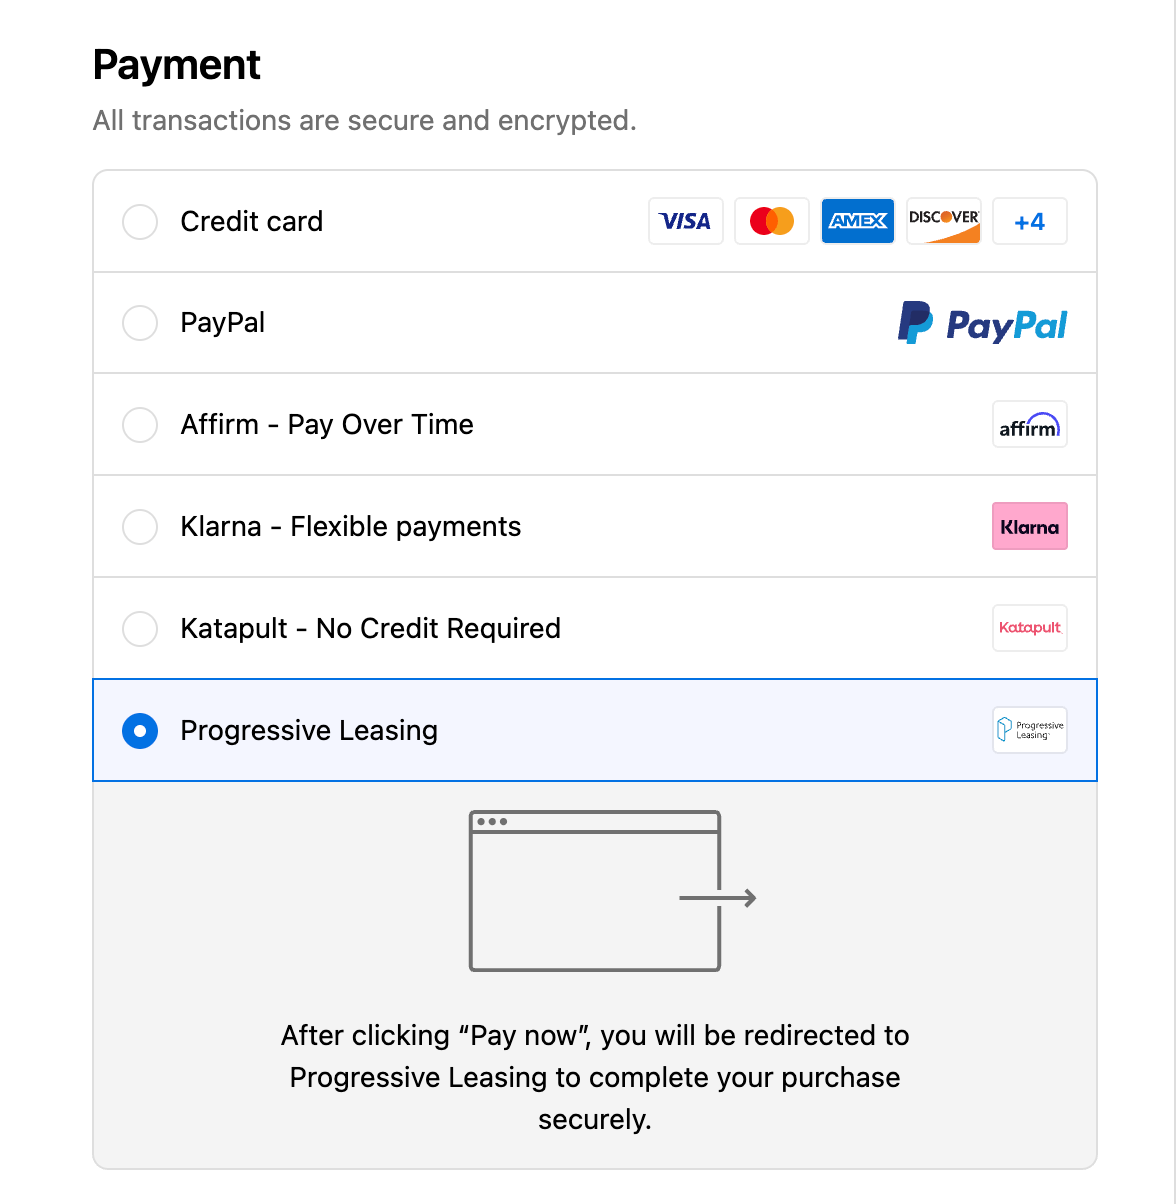This screenshot has width=1176, height=1204.
Task: Choose the Affirm radio button
Action: click(140, 425)
